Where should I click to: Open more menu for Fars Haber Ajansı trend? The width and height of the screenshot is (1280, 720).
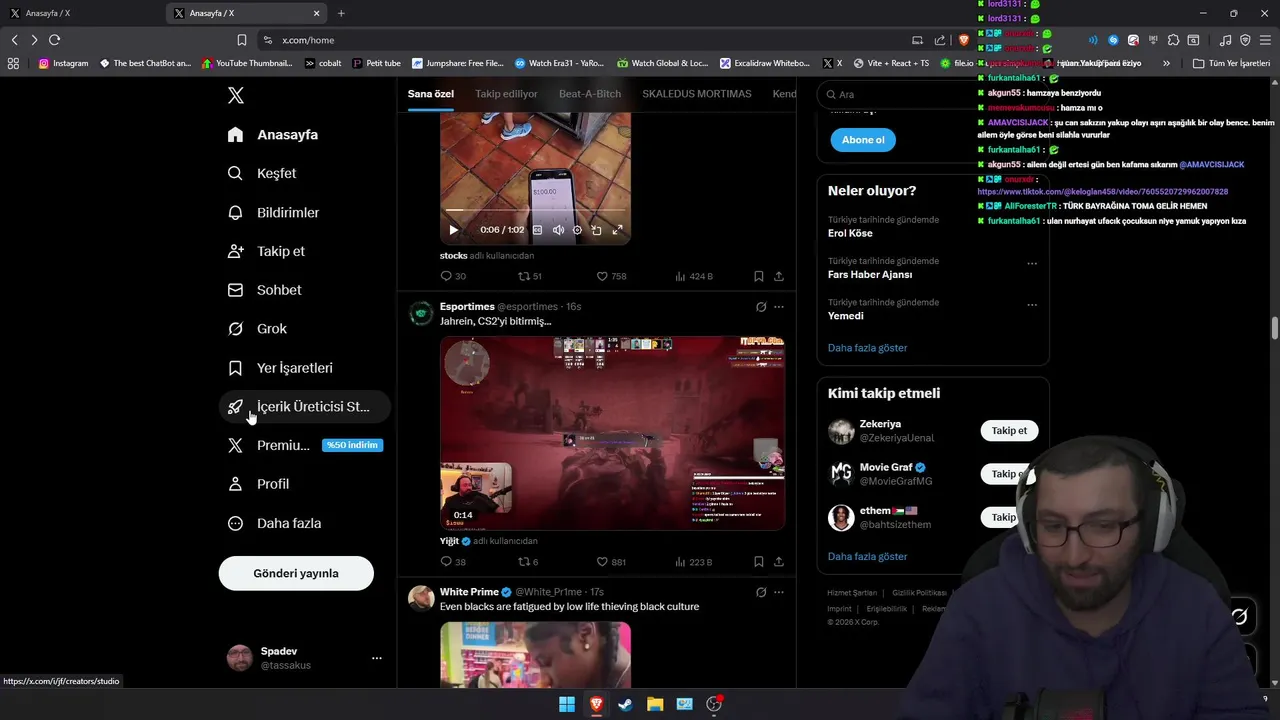[1032, 264]
